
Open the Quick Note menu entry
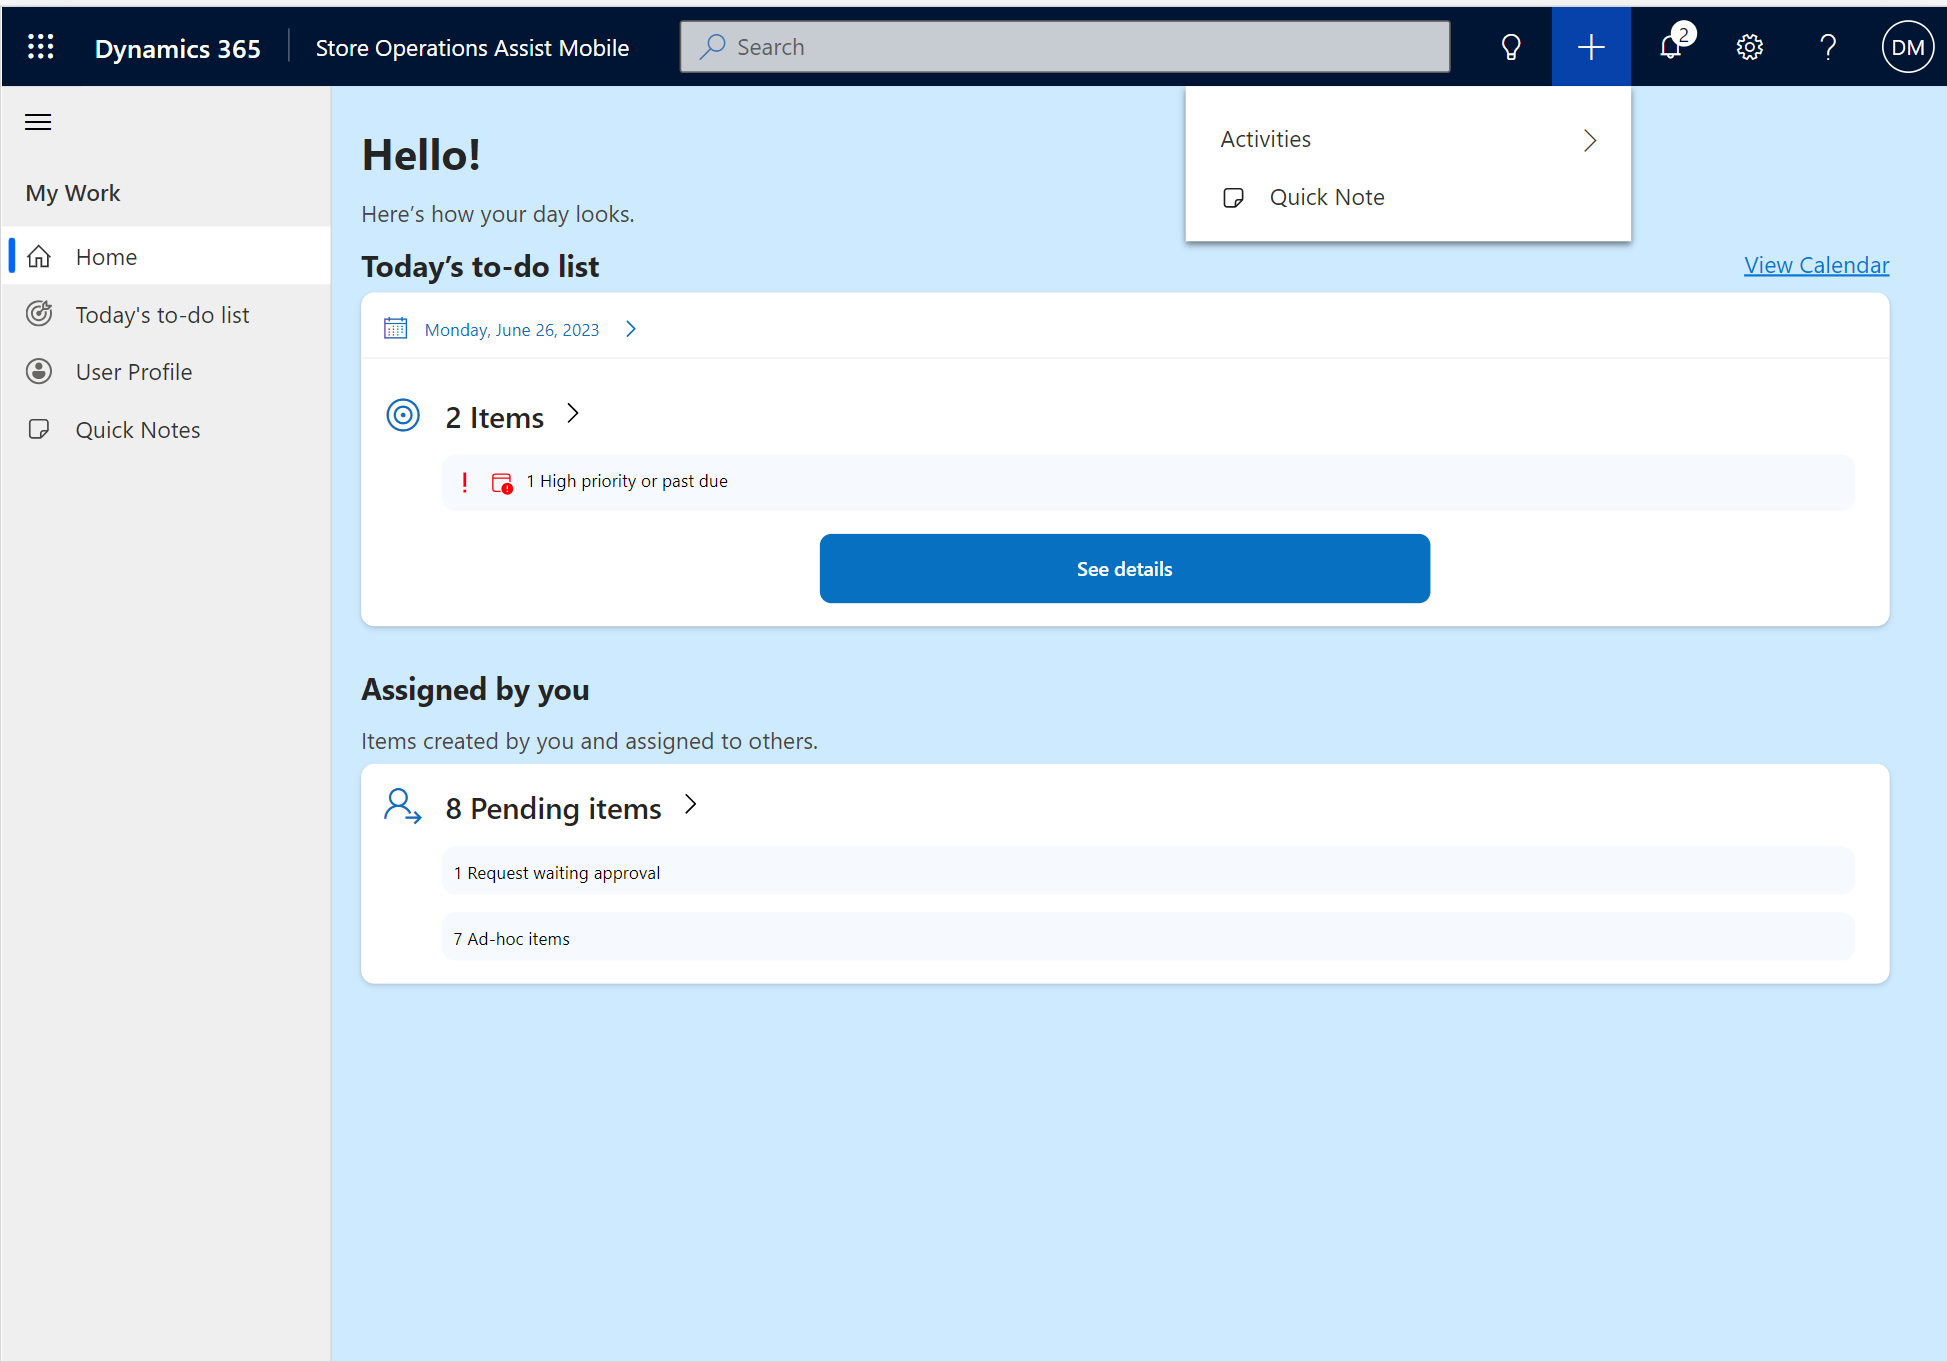pyautogui.click(x=1327, y=197)
